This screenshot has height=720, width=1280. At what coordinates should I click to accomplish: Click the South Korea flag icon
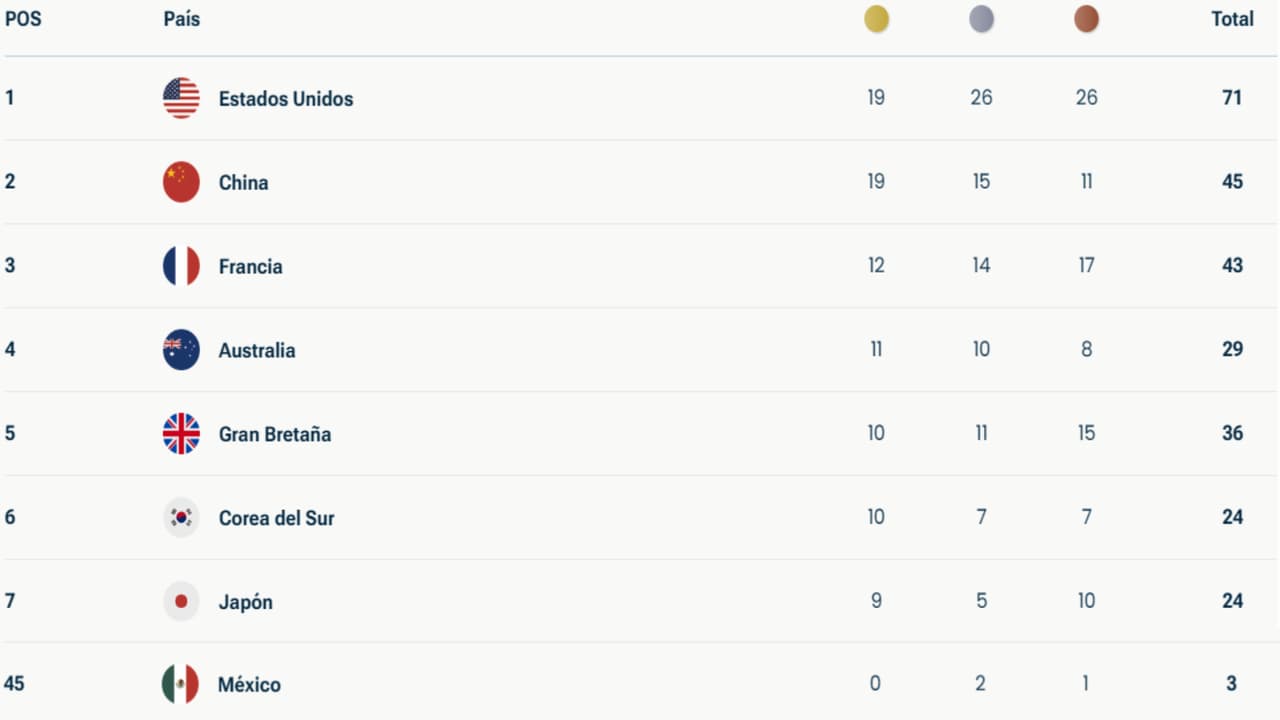pyautogui.click(x=181, y=518)
